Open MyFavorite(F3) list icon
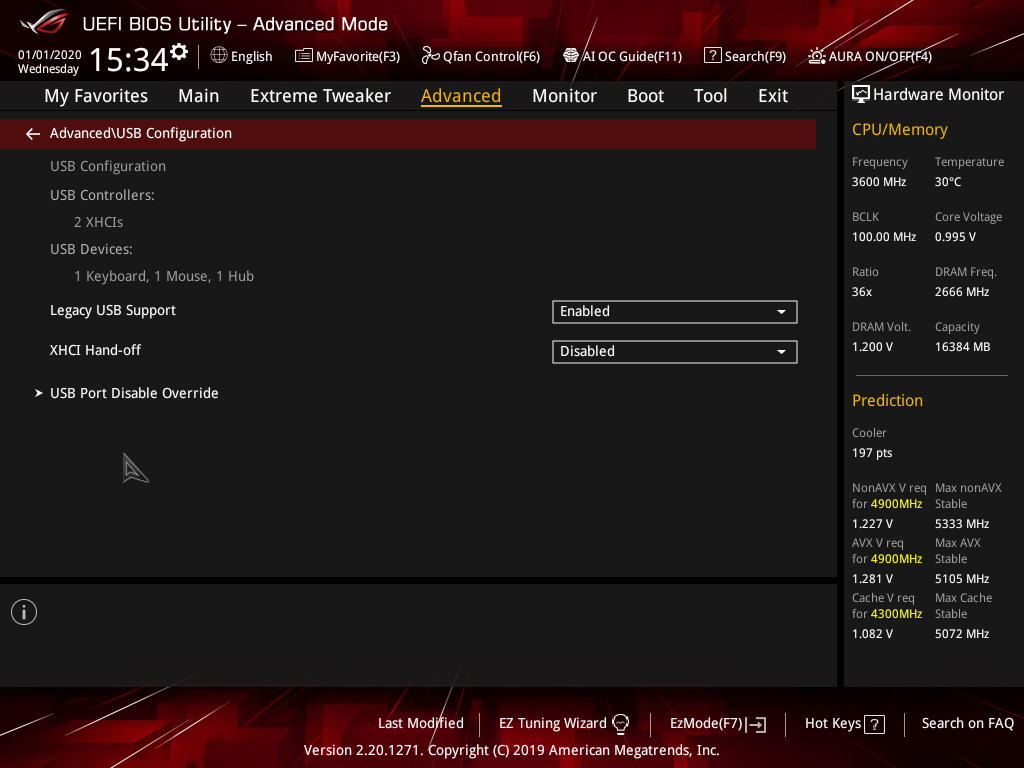The width and height of the screenshot is (1024, 768). [304, 56]
